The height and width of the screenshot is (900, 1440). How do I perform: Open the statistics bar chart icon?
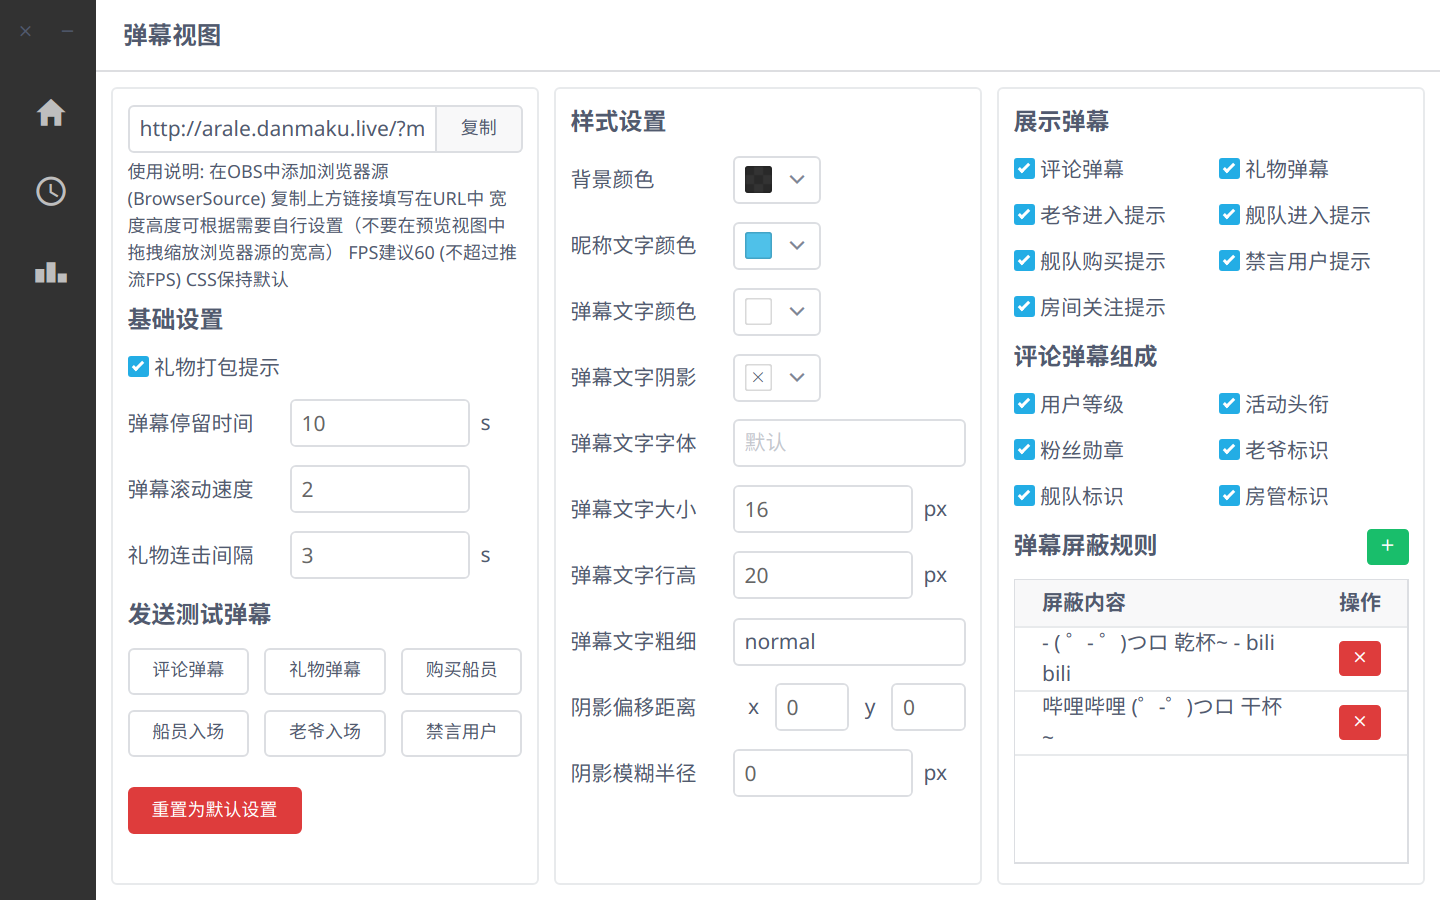coord(50,272)
